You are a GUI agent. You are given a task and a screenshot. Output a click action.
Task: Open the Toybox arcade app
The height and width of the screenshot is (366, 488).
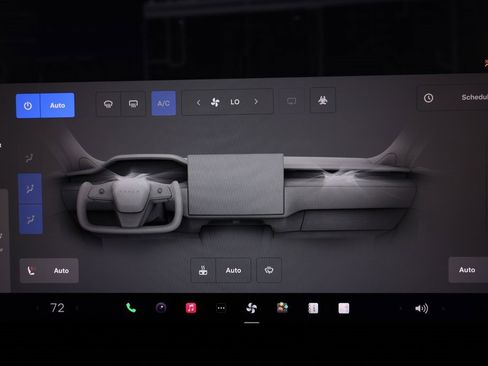(x=282, y=308)
